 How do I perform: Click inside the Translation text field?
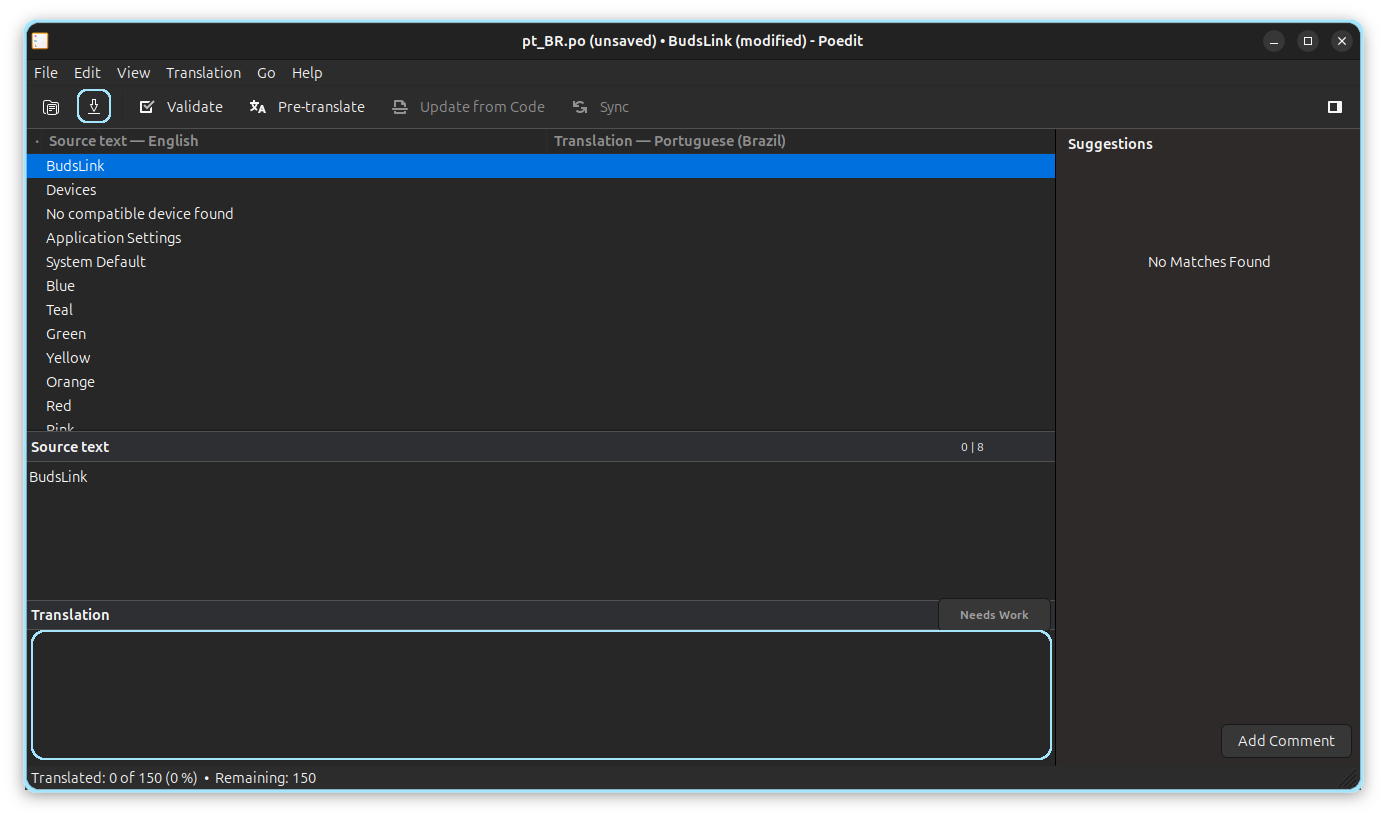(540, 694)
